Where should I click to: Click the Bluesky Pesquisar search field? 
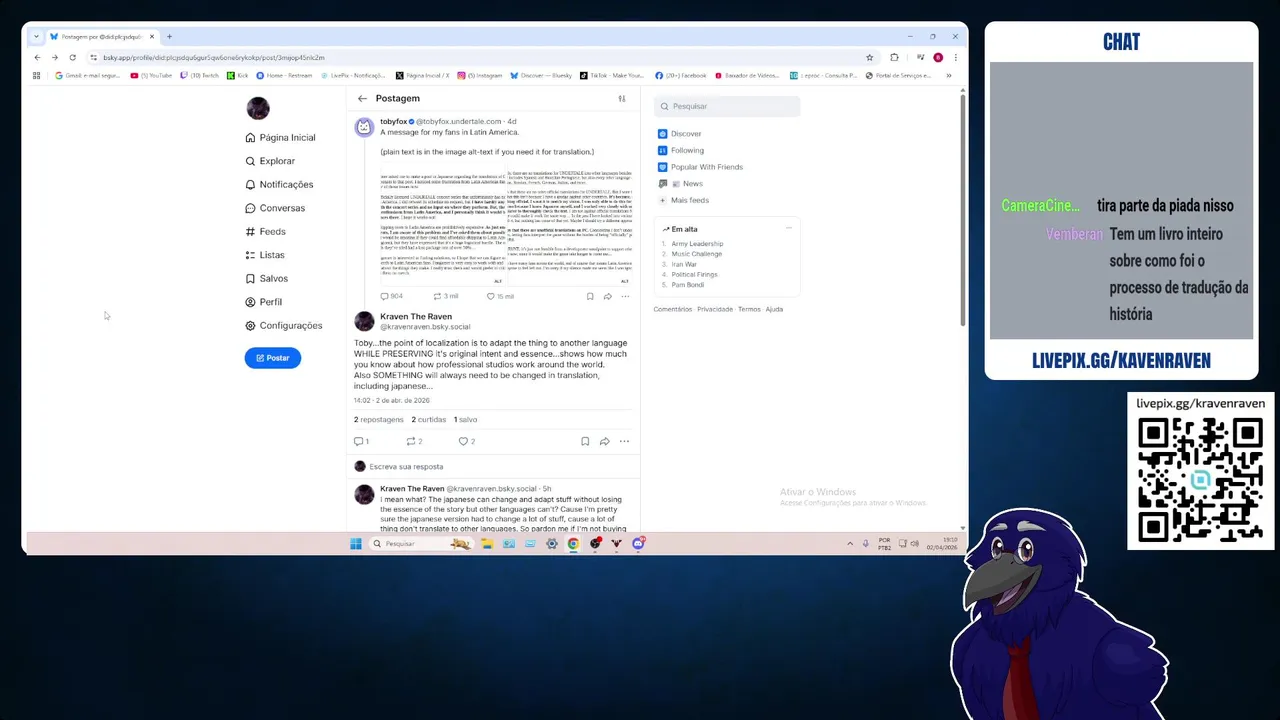(x=727, y=106)
